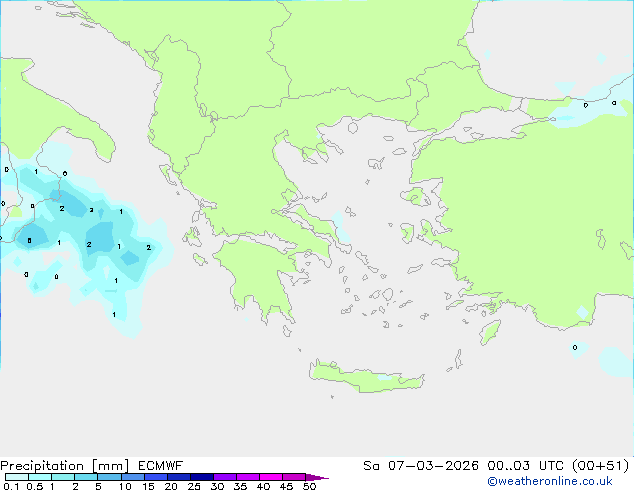Click the legend label 0.5
The image size is (634, 490).
34,486
